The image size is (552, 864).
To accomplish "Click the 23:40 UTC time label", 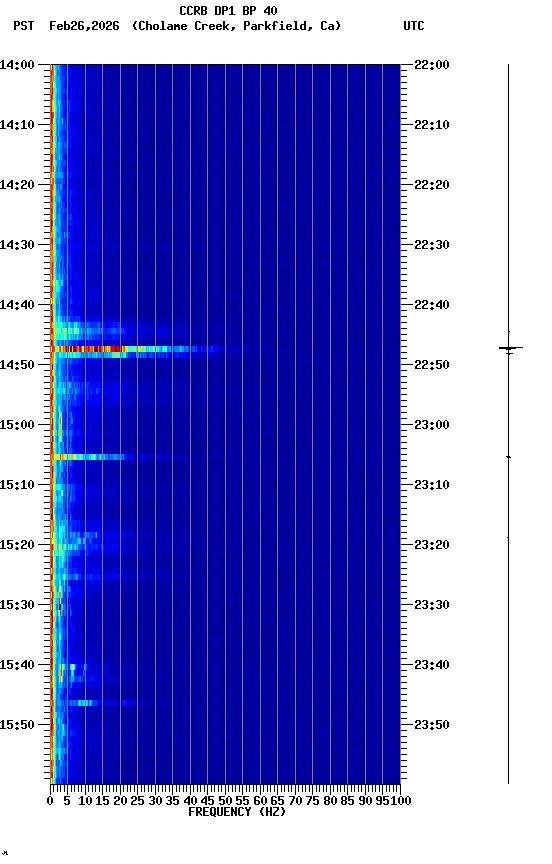I will (432, 666).
